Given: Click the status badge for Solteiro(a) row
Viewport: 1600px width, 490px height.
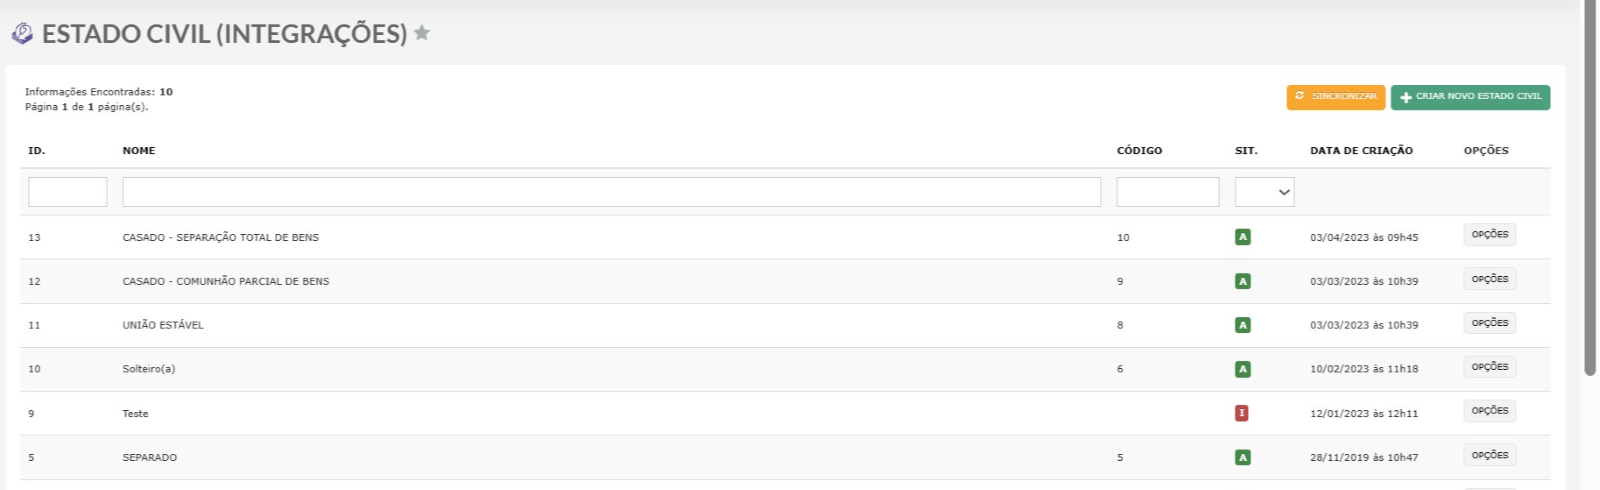Looking at the screenshot, I should pyautogui.click(x=1243, y=369).
